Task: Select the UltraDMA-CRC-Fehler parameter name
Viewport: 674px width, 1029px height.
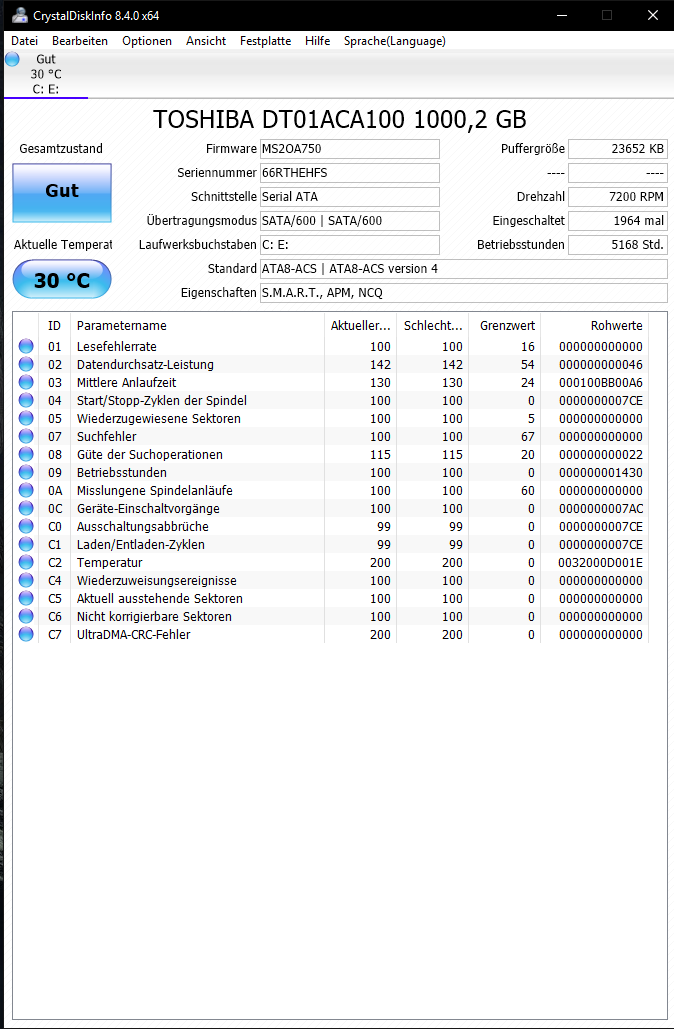Action: tap(134, 635)
